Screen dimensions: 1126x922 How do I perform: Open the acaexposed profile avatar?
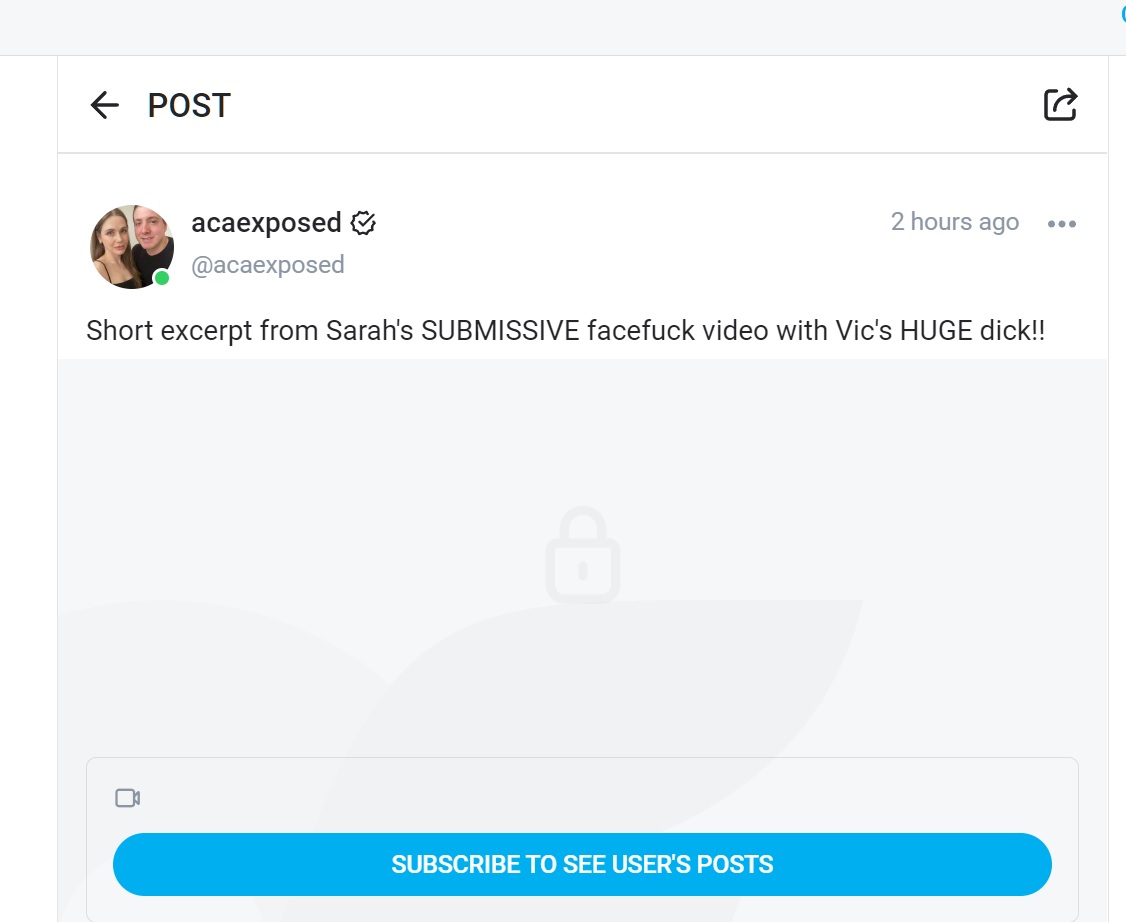[x=131, y=246]
